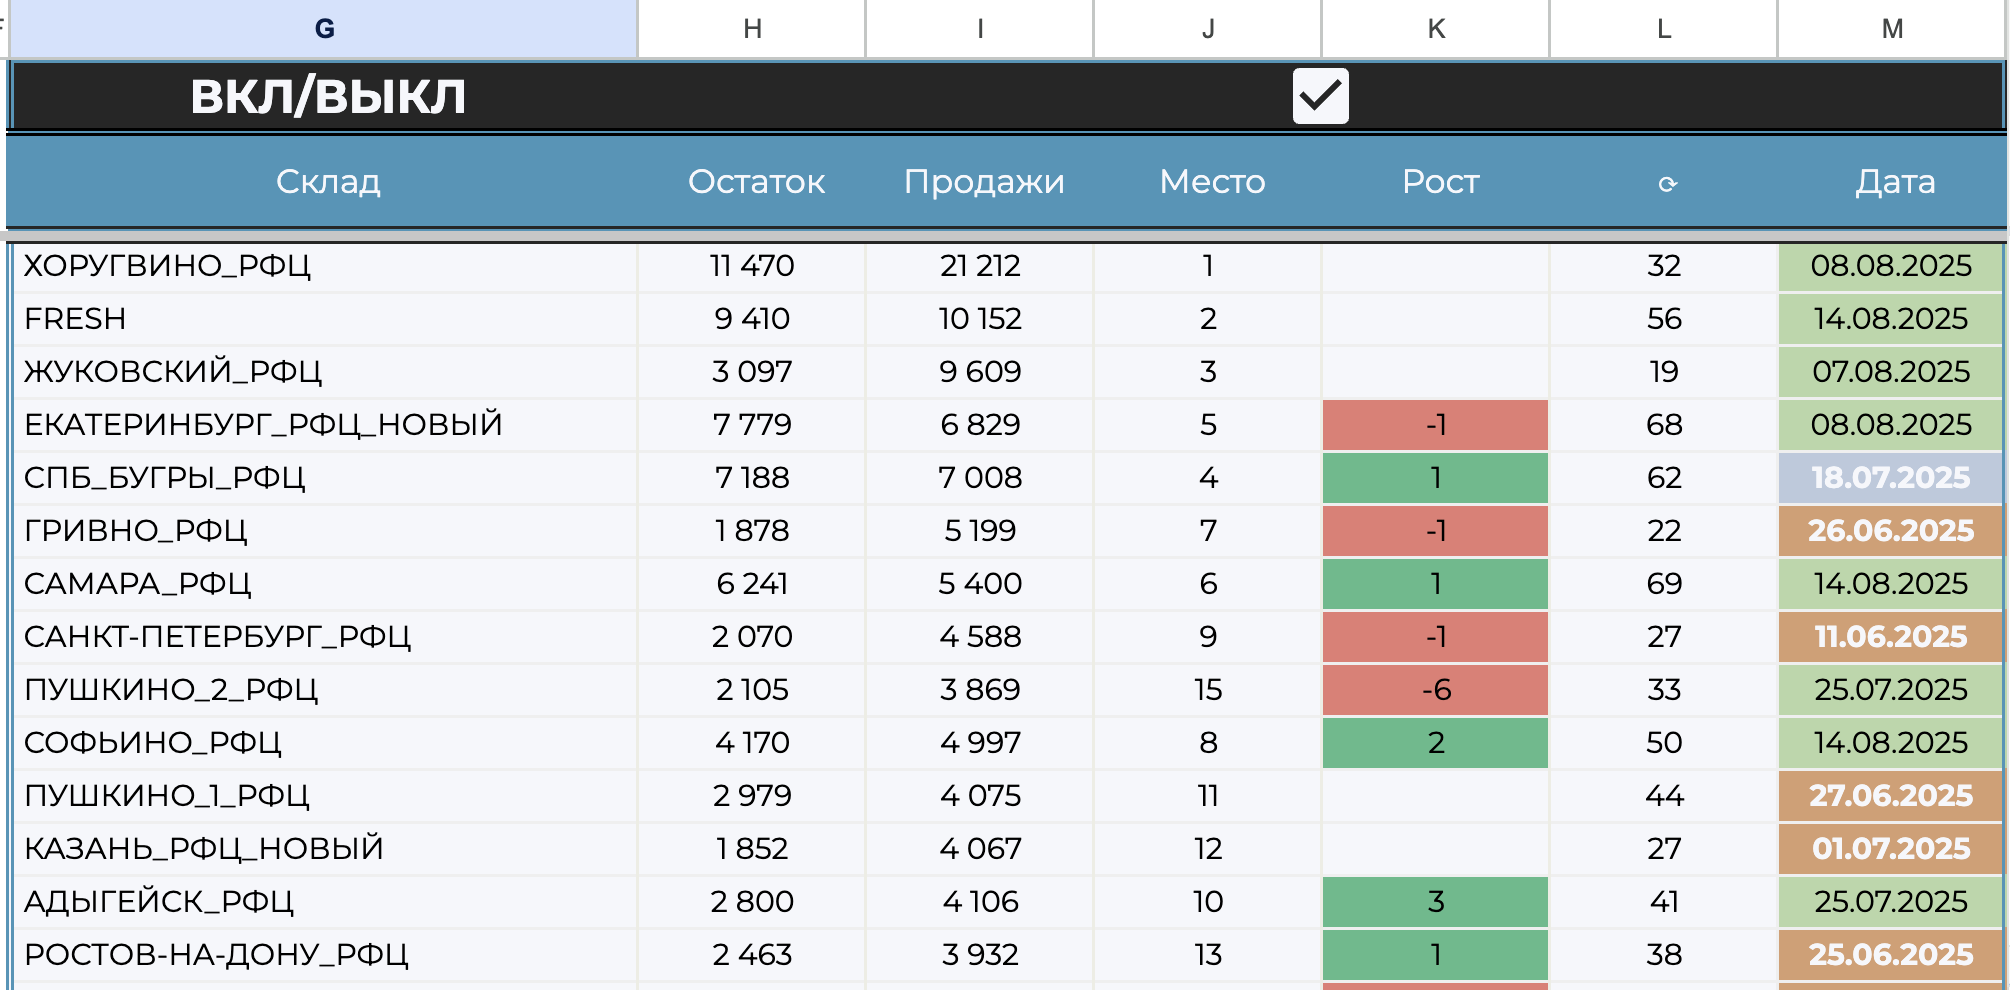Select stock value 7 779 for Екатеринбург

(x=752, y=425)
